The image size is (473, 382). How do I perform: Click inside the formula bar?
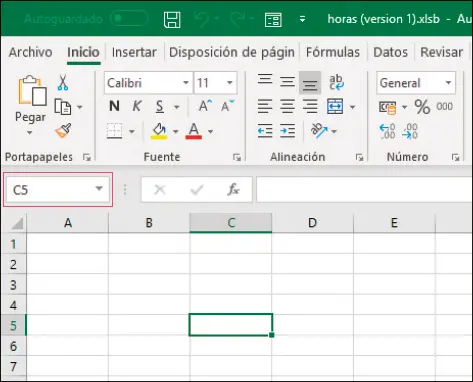pyautogui.click(x=364, y=190)
